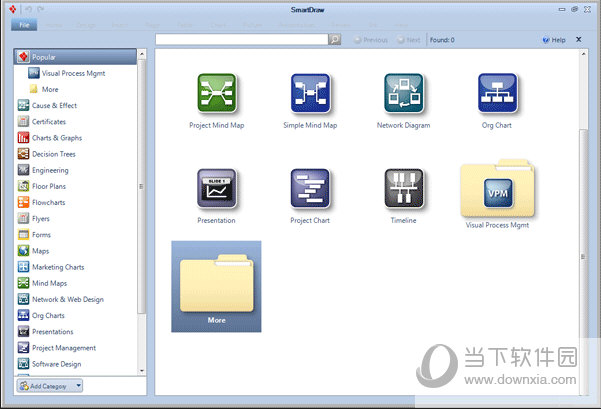Go to Next search result
The width and height of the screenshot is (601, 409).
pos(409,40)
